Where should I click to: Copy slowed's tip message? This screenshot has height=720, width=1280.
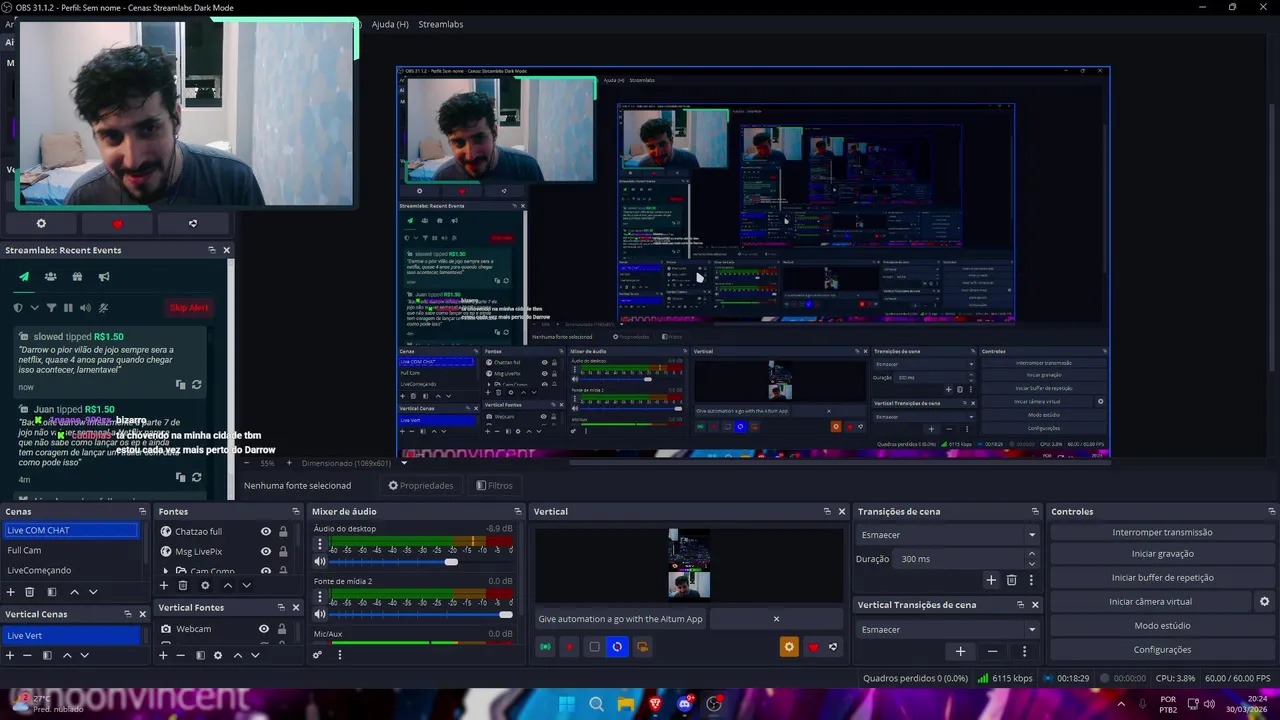180,384
